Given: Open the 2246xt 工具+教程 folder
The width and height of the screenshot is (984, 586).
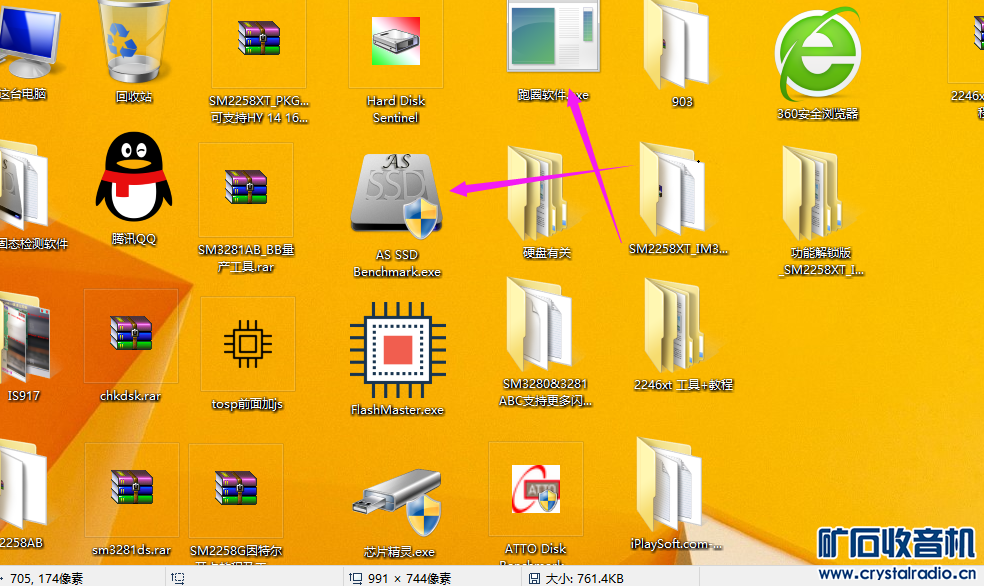Looking at the screenshot, I should (674, 326).
